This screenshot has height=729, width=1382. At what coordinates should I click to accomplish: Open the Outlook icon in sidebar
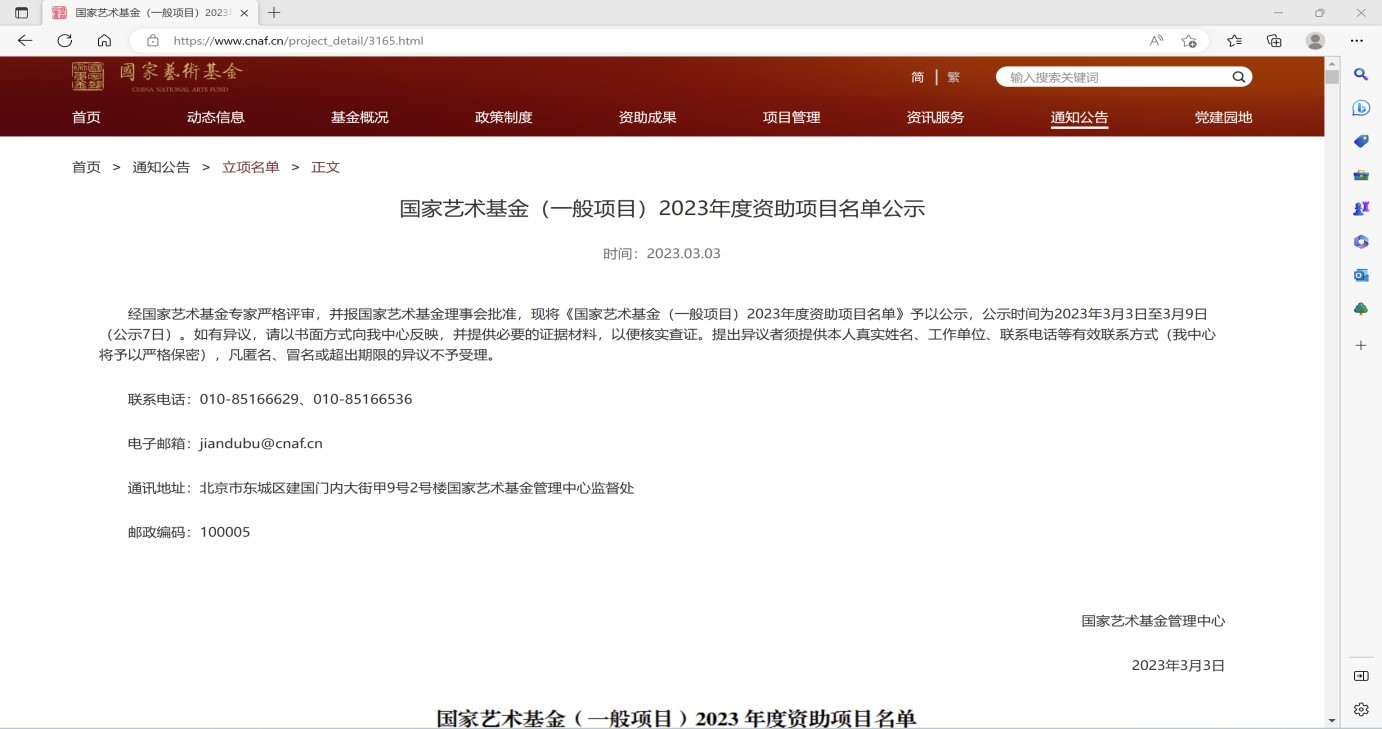pos(1361,275)
